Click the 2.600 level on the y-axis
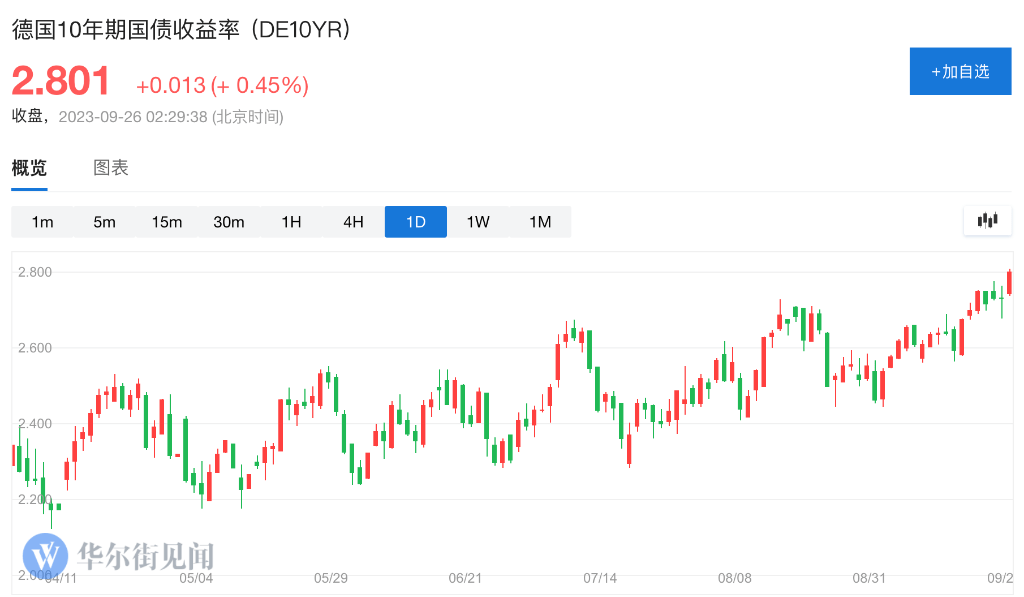The width and height of the screenshot is (1024, 597). (x=35, y=348)
